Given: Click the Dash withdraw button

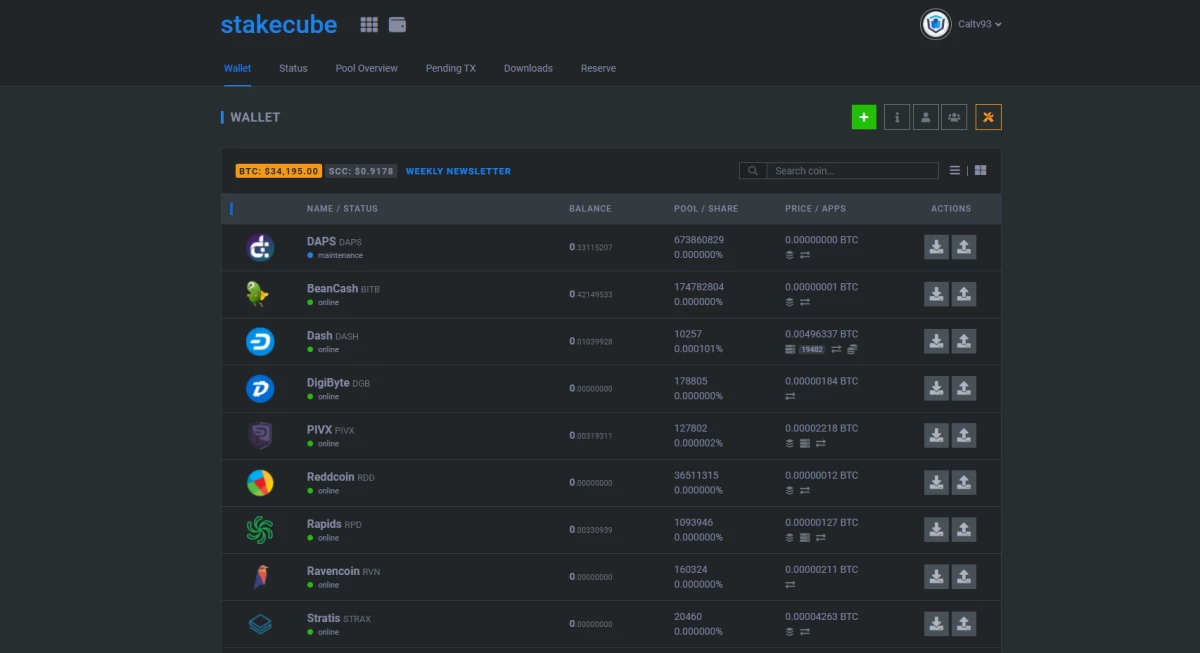Looking at the screenshot, I should coord(964,341).
